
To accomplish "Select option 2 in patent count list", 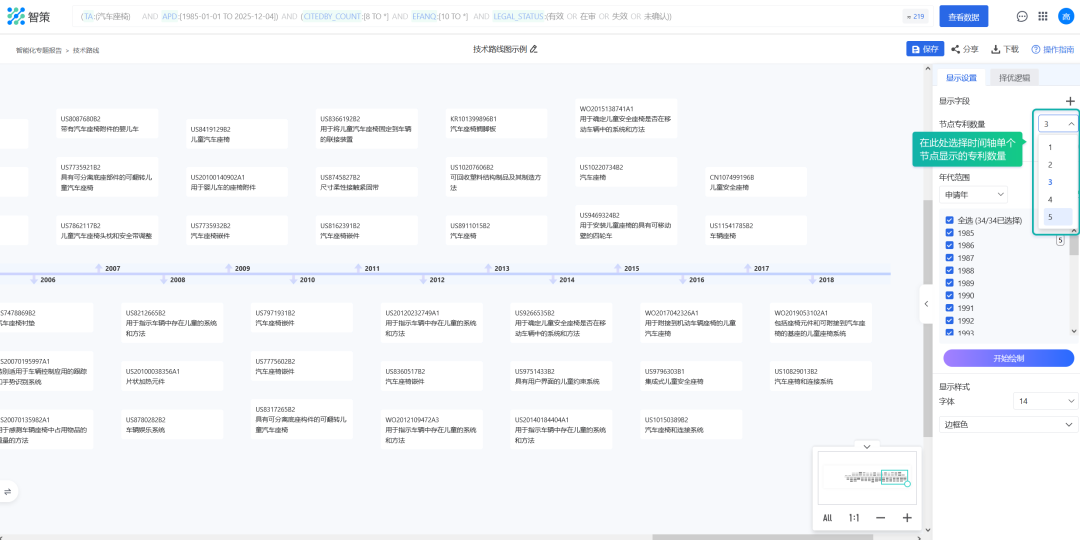I will [1055, 165].
